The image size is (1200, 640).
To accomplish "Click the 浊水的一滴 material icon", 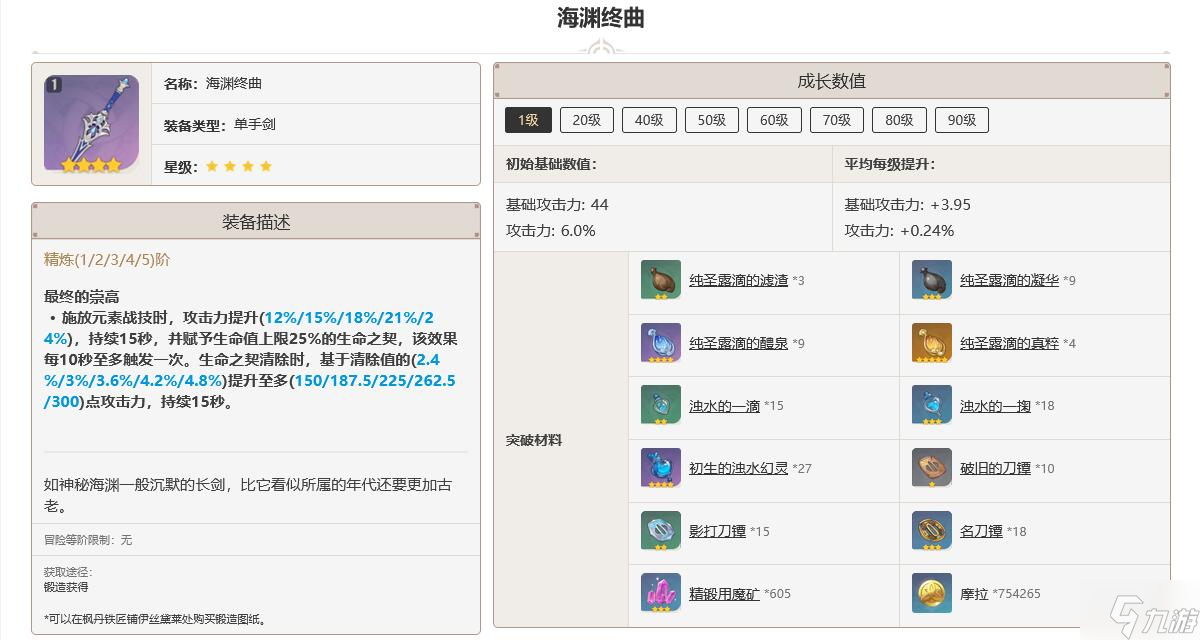I will 661,405.
